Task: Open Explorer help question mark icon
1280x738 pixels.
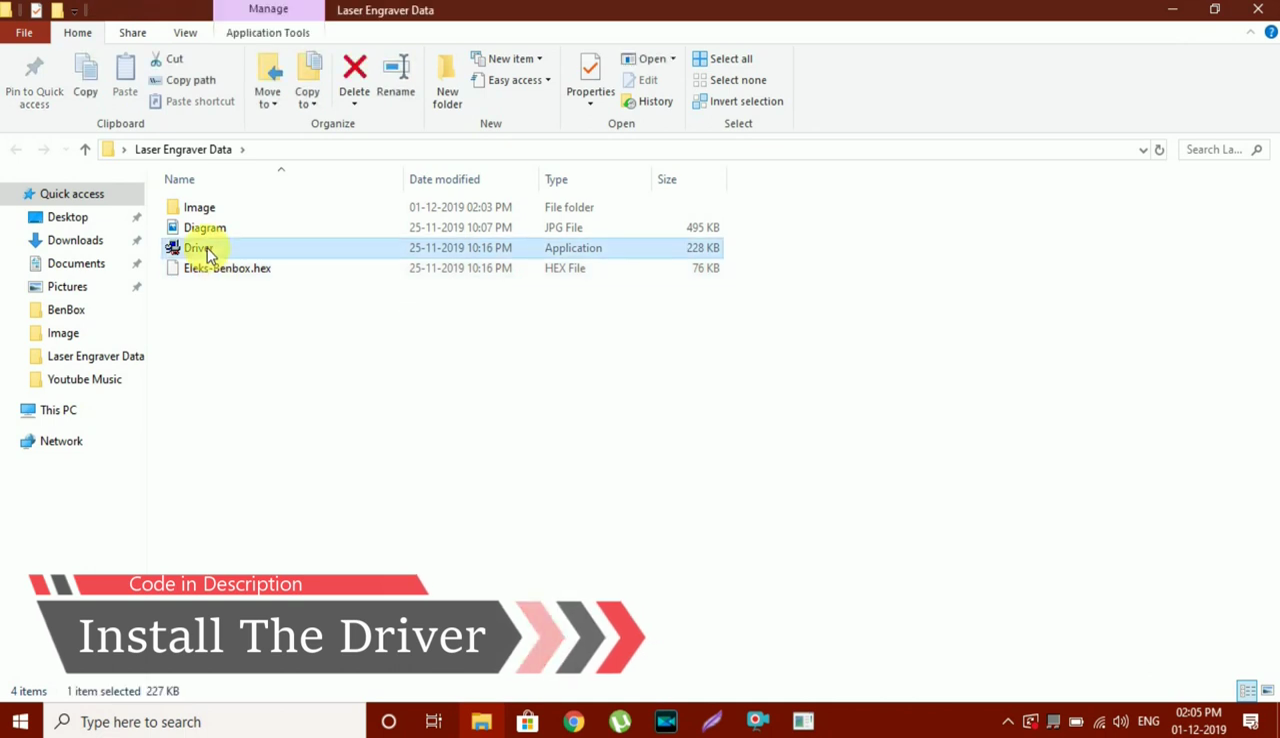Action: [x=1271, y=32]
